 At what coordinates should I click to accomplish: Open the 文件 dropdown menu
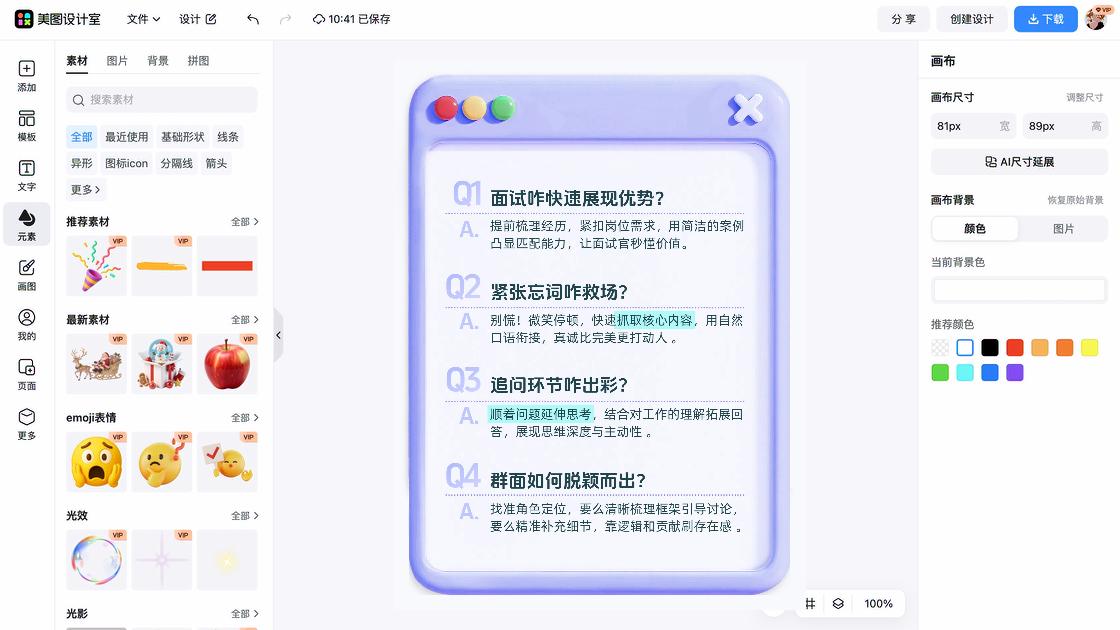click(x=140, y=19)
